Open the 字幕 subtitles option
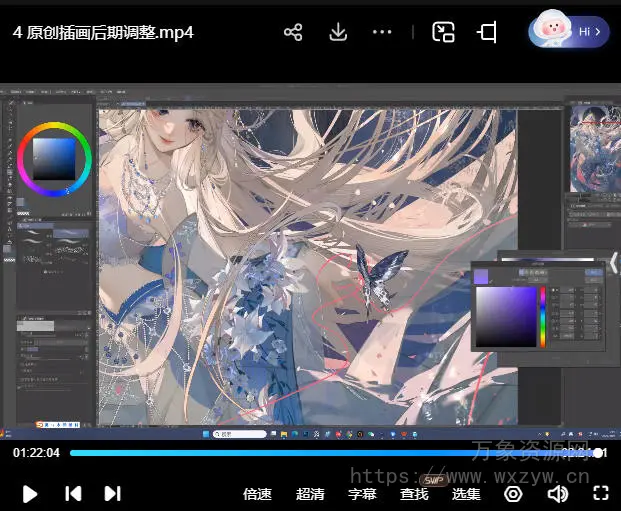This screenshot has height=511, width=621. [362, 494]
